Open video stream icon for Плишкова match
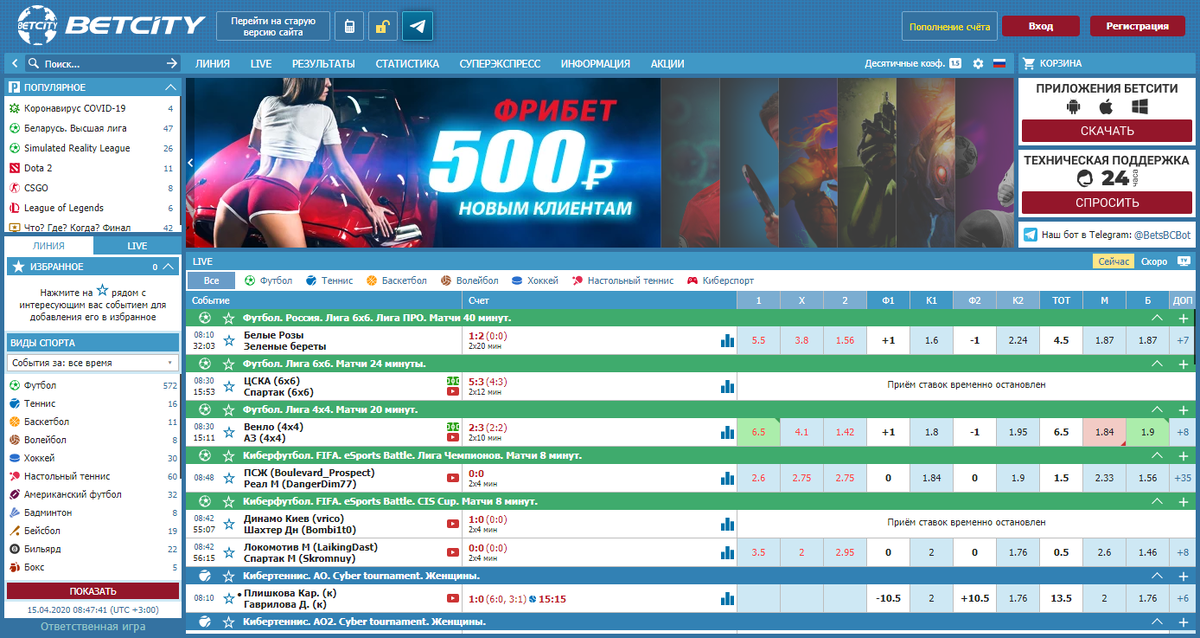This screenshot has width=1200, height=638. pyautogui.click(x=453, y=598)
